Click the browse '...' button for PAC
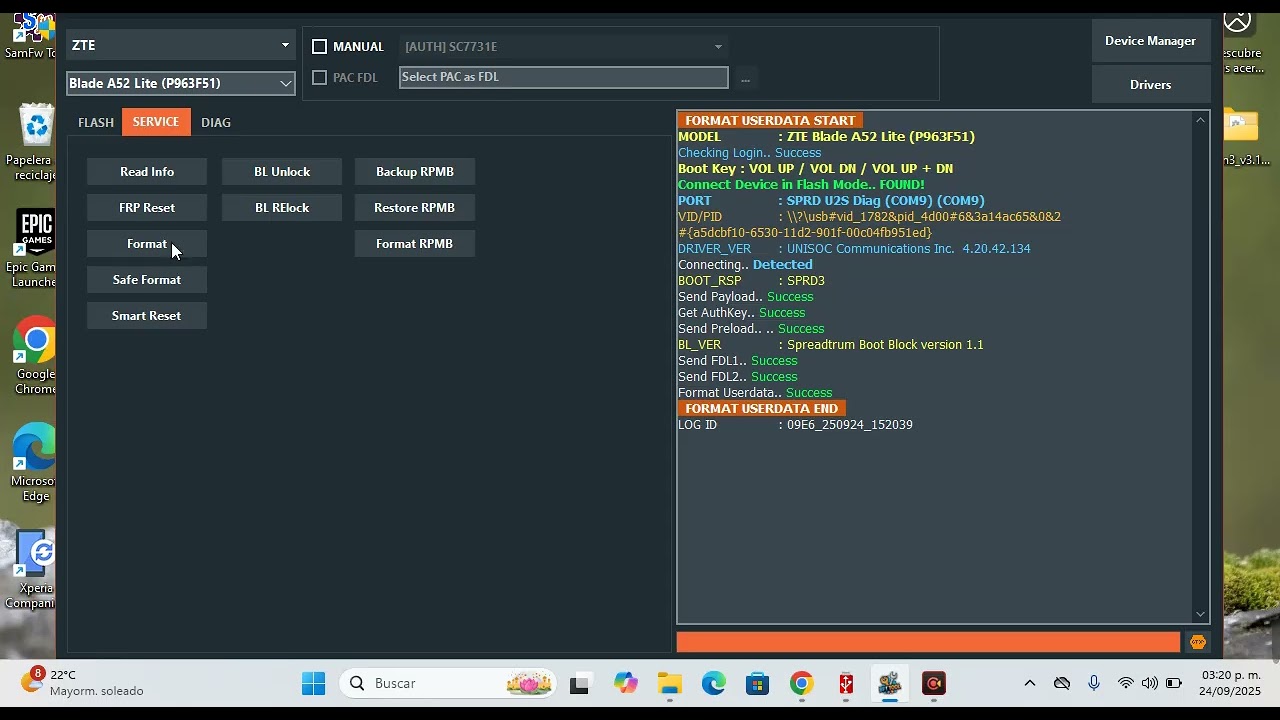The width and height of the screenshot is (1280, 720). point(745,78)
